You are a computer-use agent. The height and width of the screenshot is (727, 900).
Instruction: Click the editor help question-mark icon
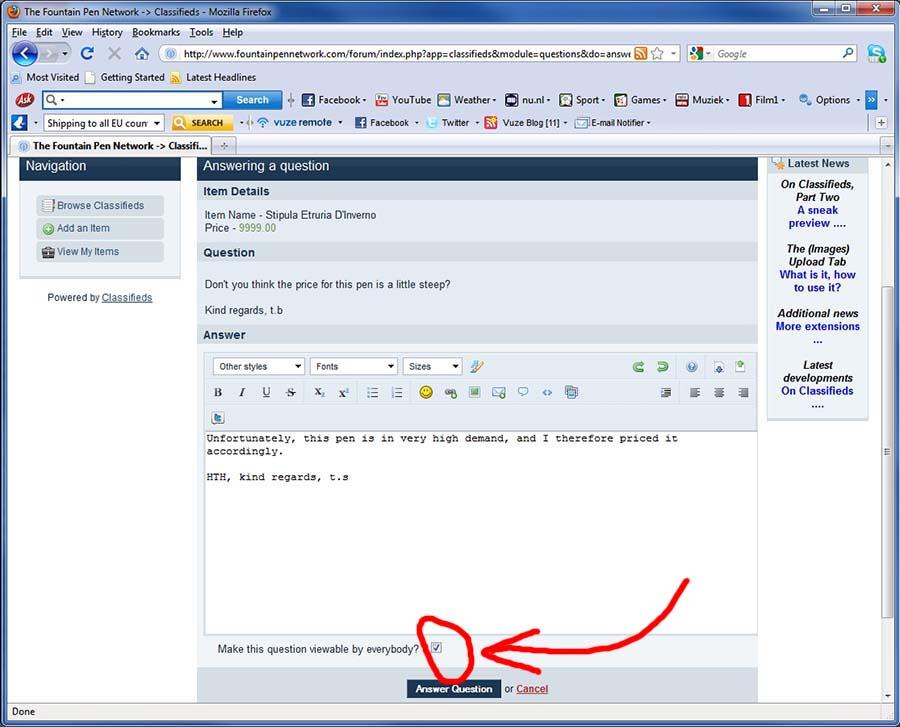tap(691, 367)
